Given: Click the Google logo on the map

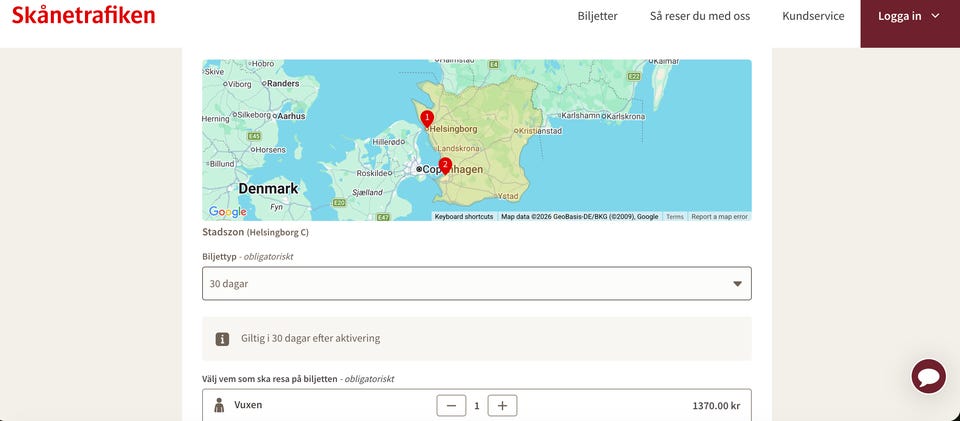Looking at the screenshot, I should pos(227,212).
